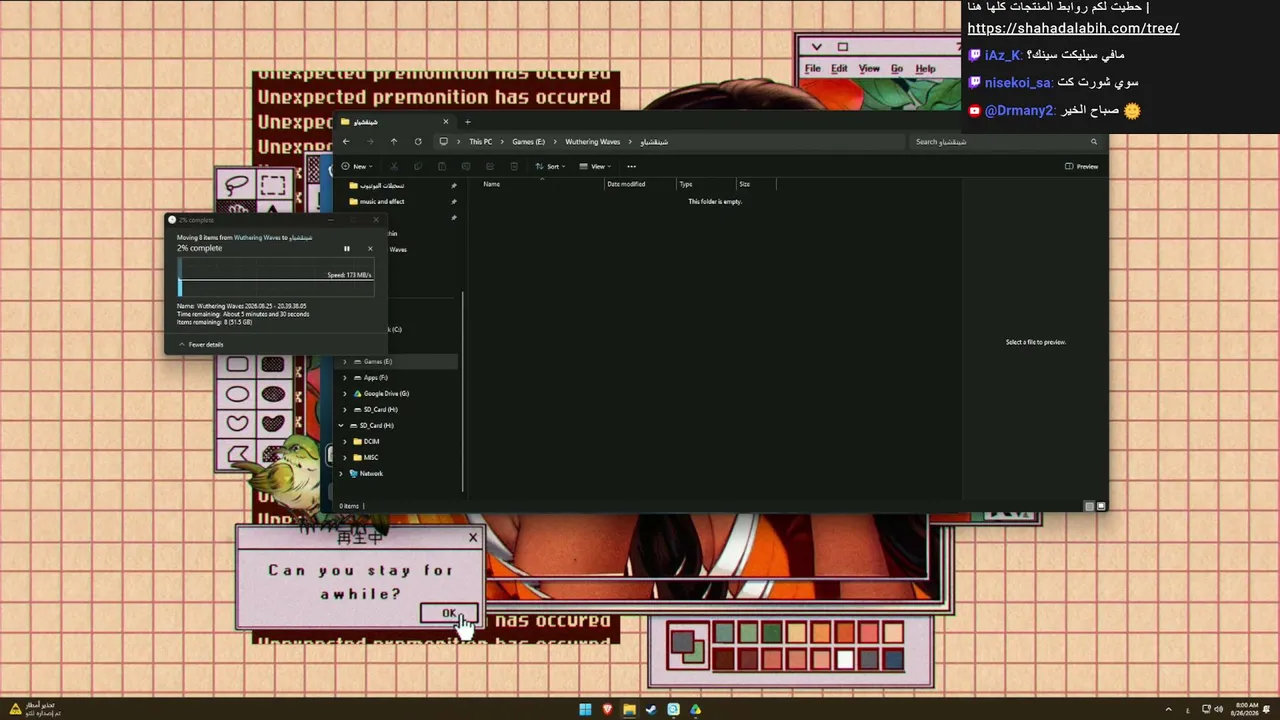Screen dimensions: 1280x720
Task: Cancel the file move with the X
Action: click(x=370, y=249)
